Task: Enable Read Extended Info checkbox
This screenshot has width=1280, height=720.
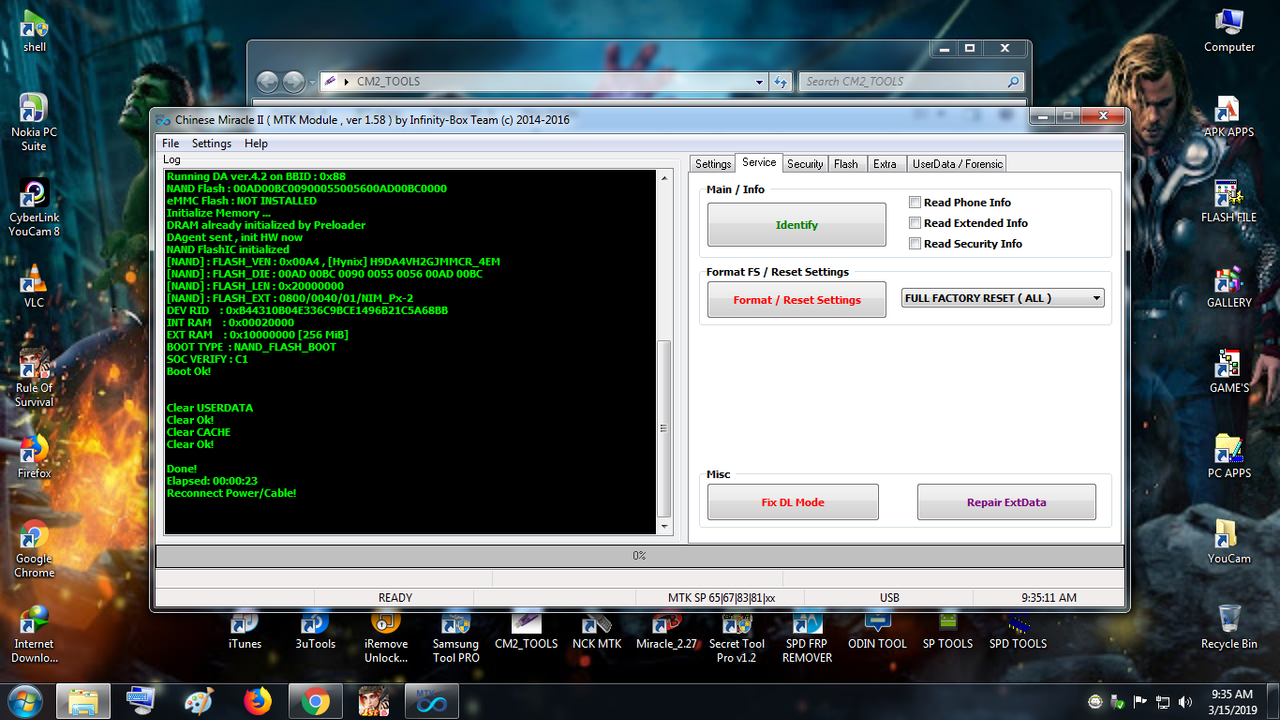Action: click(915, 223)
